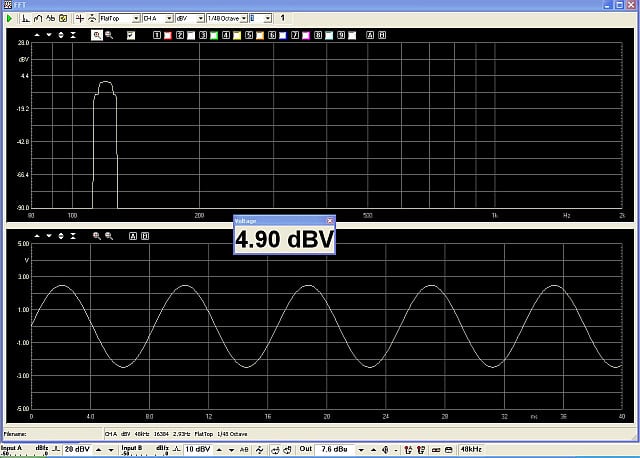The image size is (640, 458).
Task: Open the dBV units dropdown in top toolbar
Action: pyautogui.click(x=201, y=18)
